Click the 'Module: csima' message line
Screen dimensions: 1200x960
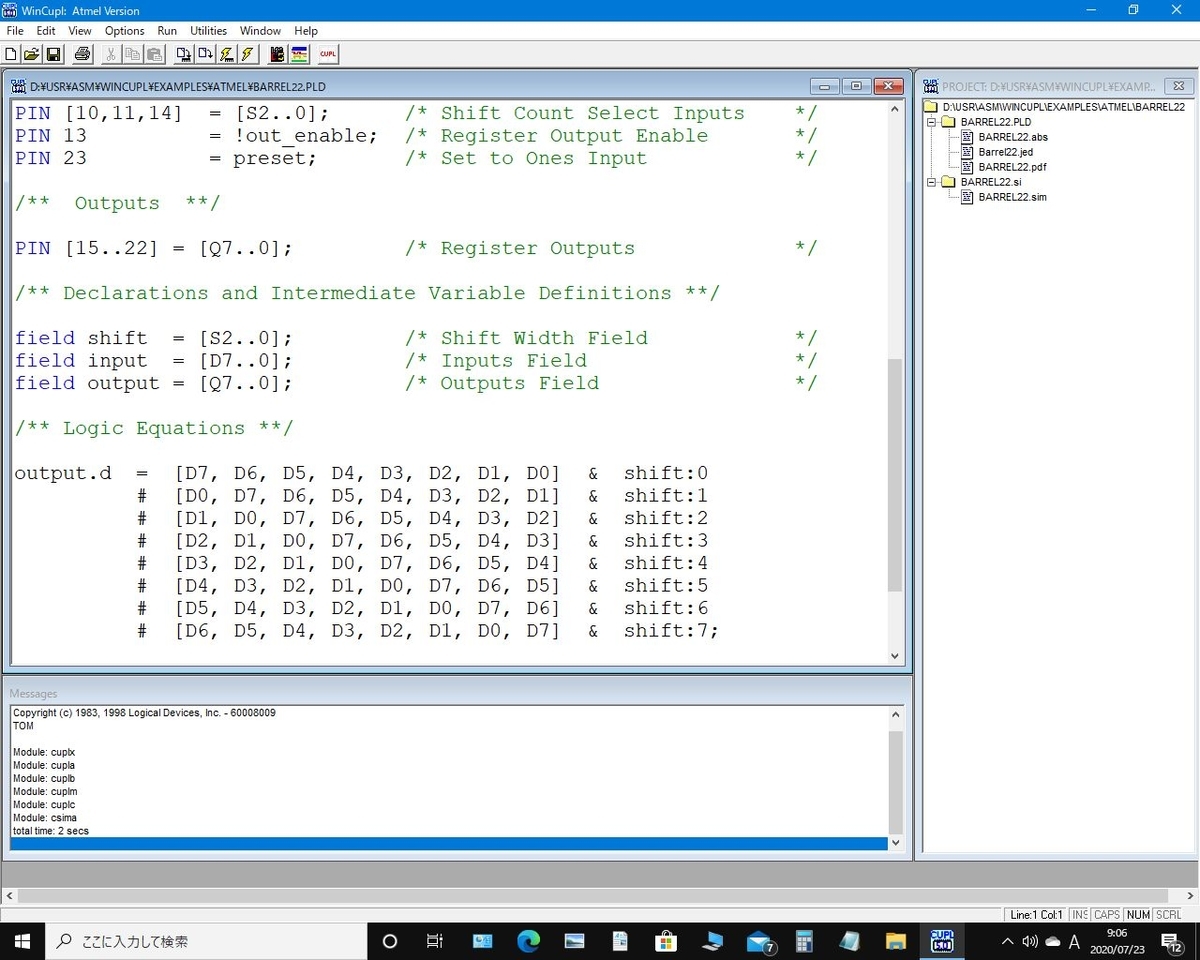click(x=45, y=818)
